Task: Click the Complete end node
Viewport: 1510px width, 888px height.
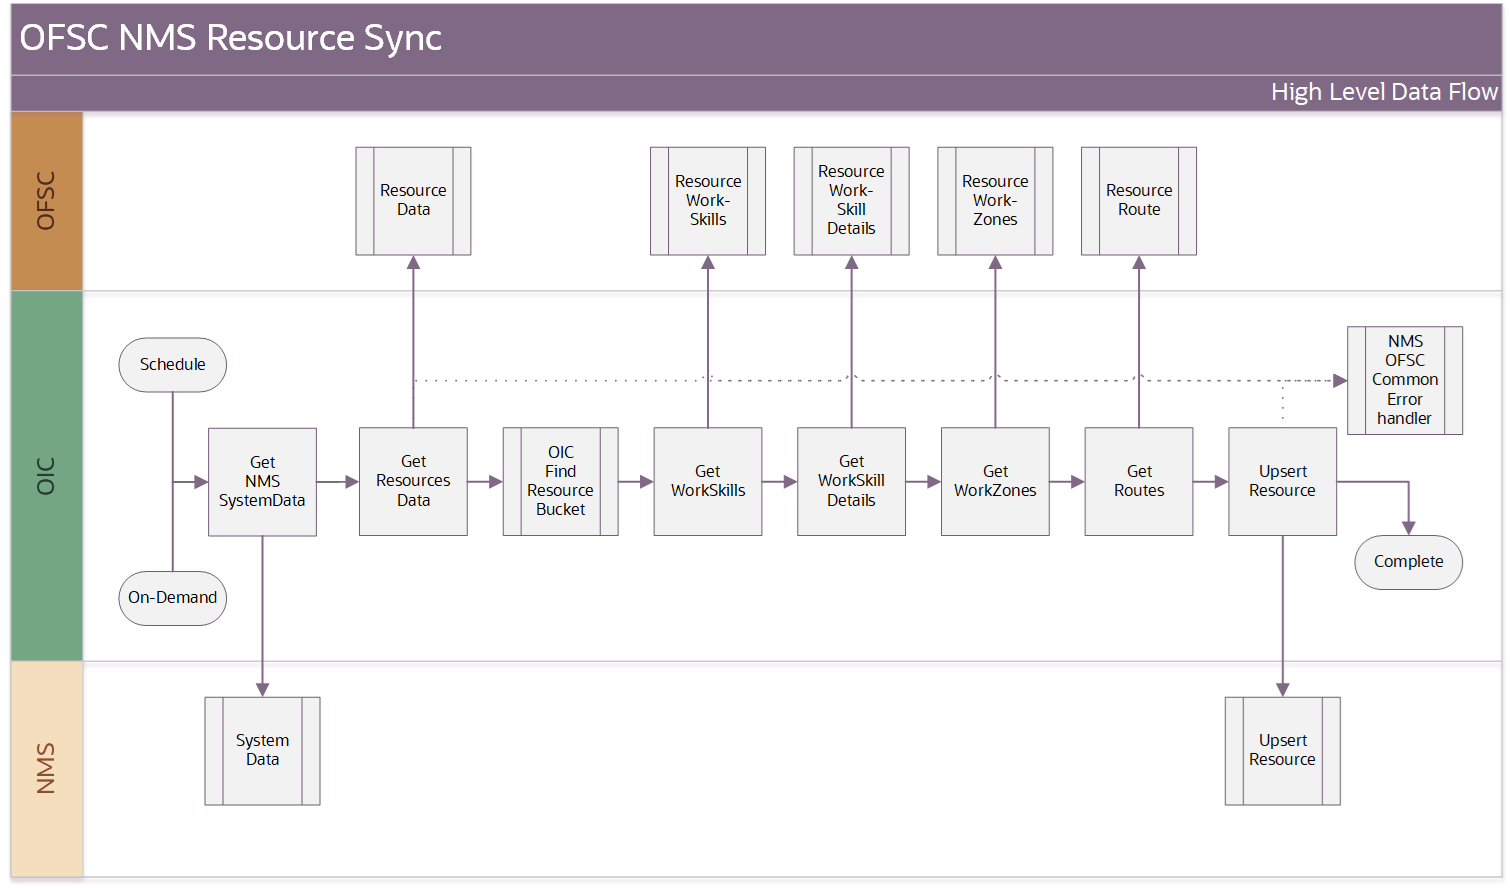Action: pyautogui.click(x=1408, y=563)
